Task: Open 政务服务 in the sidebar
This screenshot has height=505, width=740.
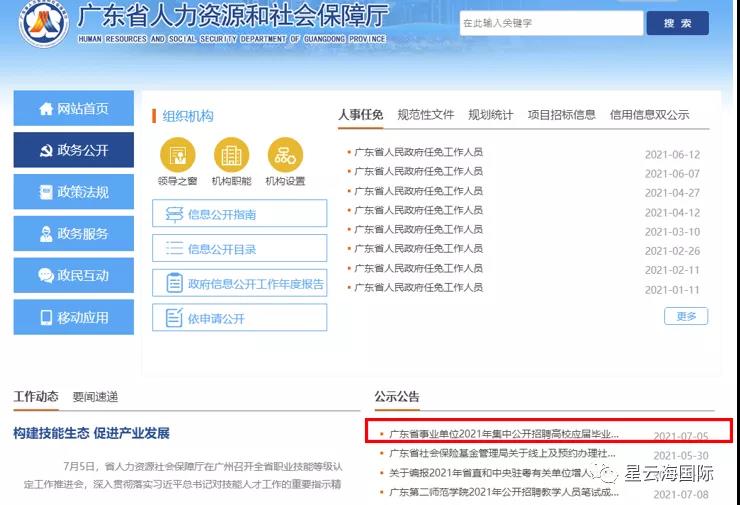Action: (x=74, y=234)
